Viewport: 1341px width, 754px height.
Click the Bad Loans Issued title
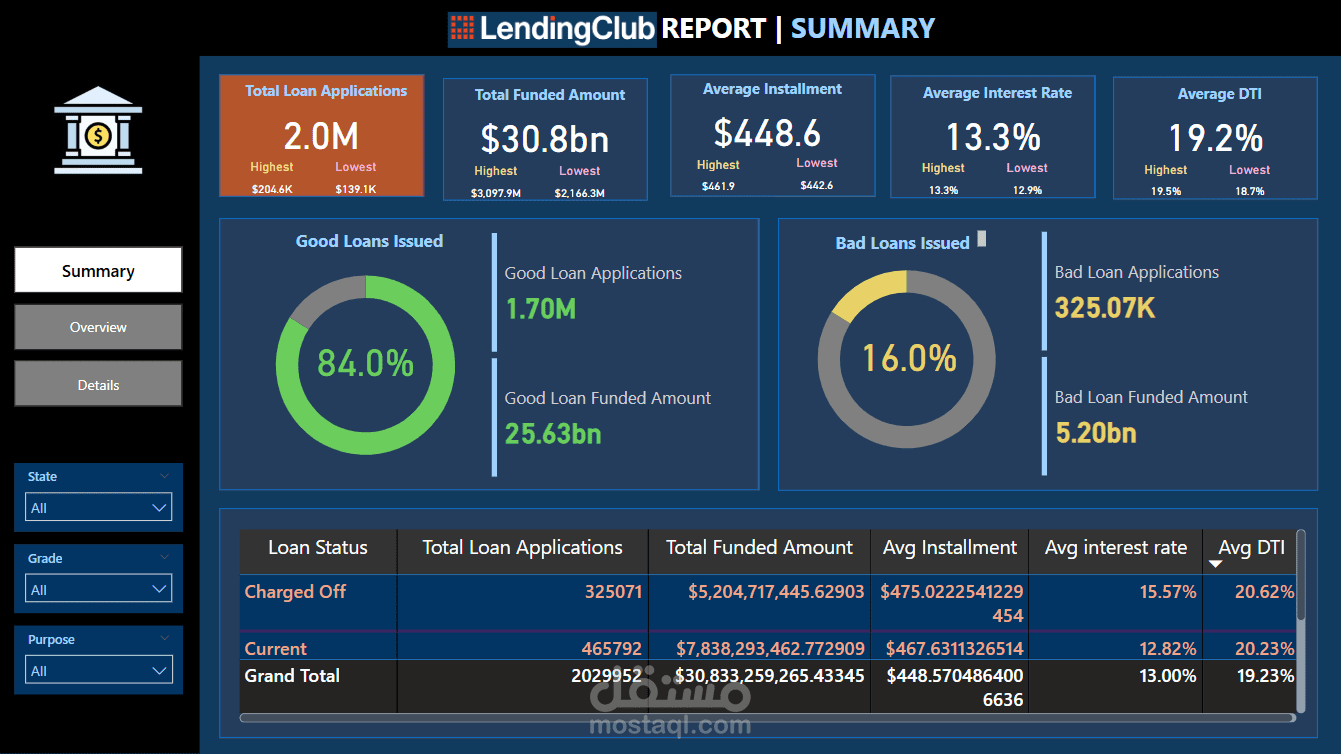[902, 243]
